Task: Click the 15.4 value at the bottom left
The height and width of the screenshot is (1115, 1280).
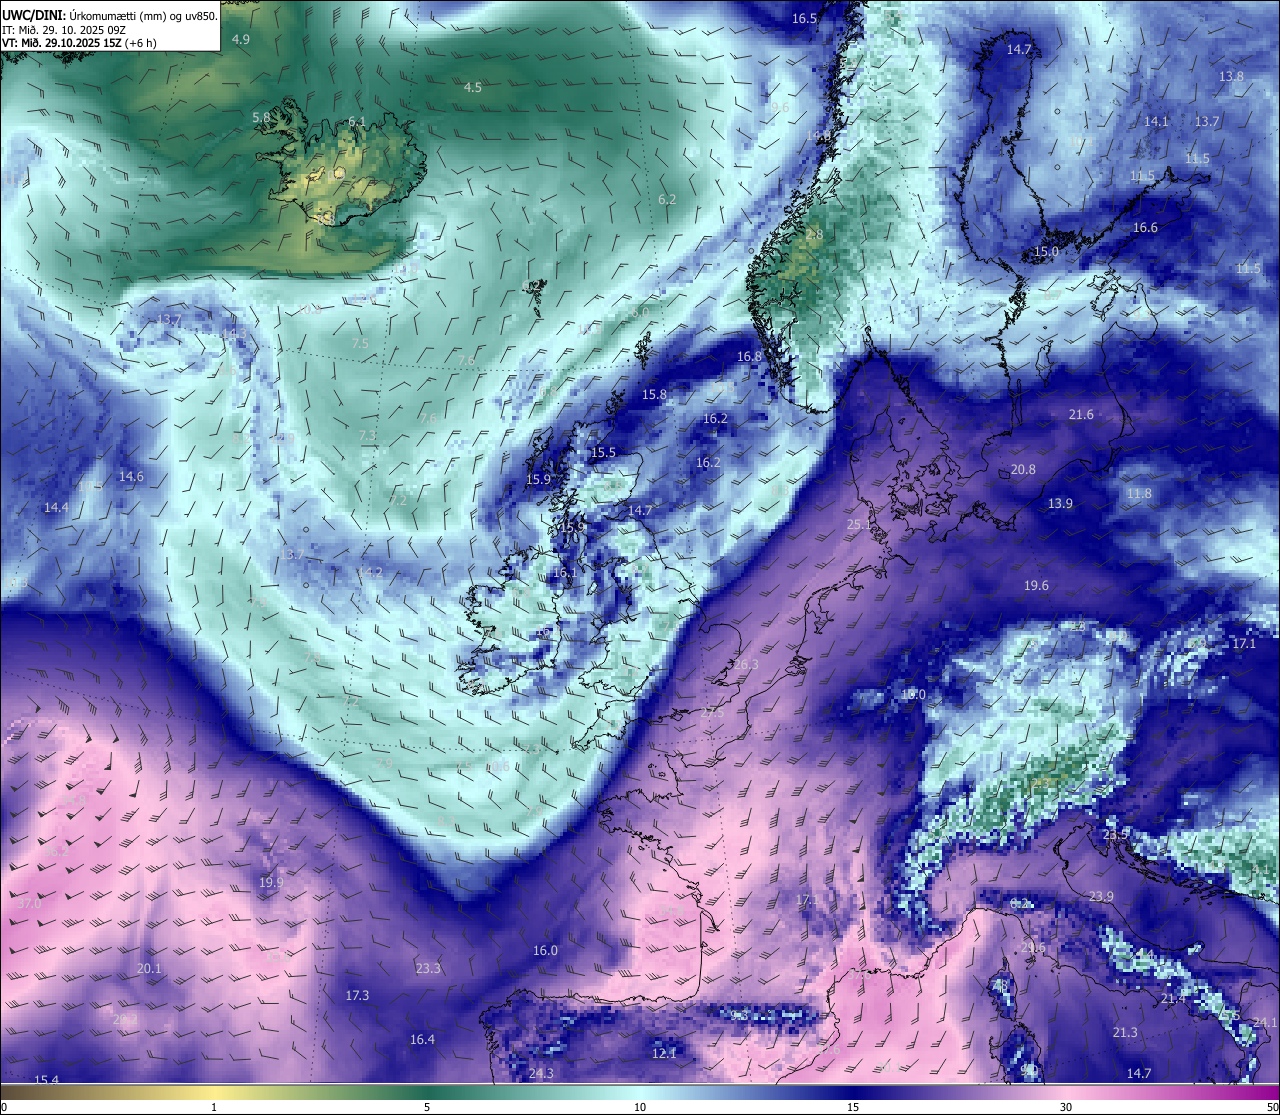Action: pos(46,1081)
